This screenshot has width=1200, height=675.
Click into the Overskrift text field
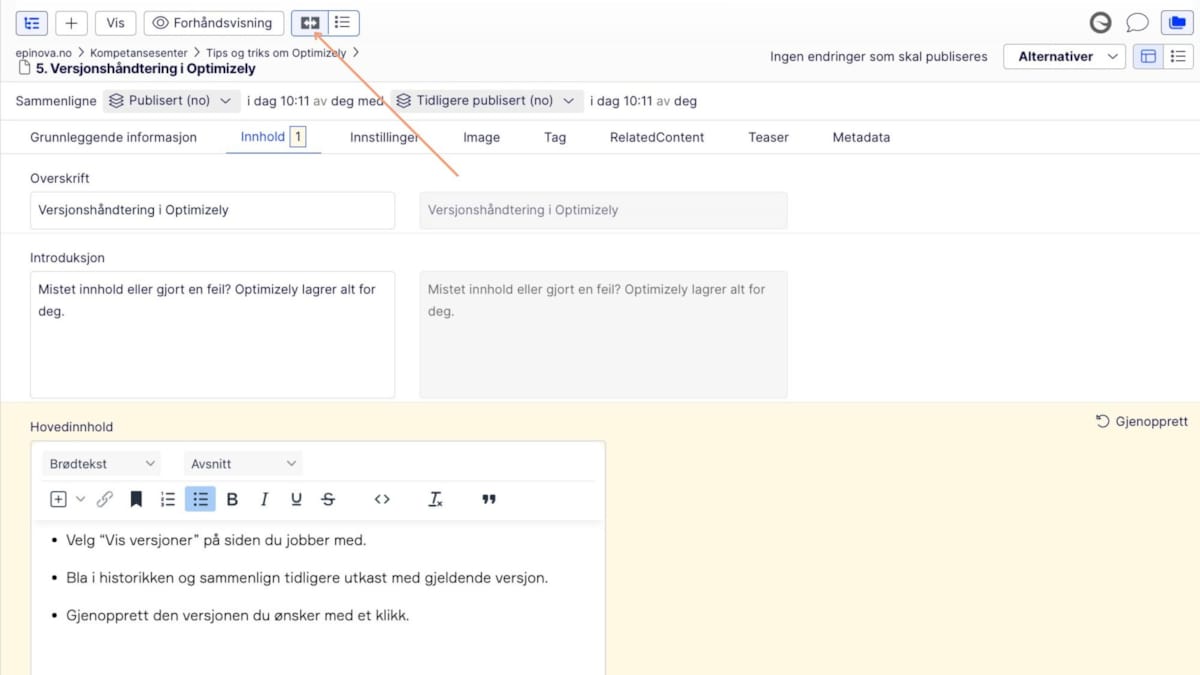(x=212, y=210)
